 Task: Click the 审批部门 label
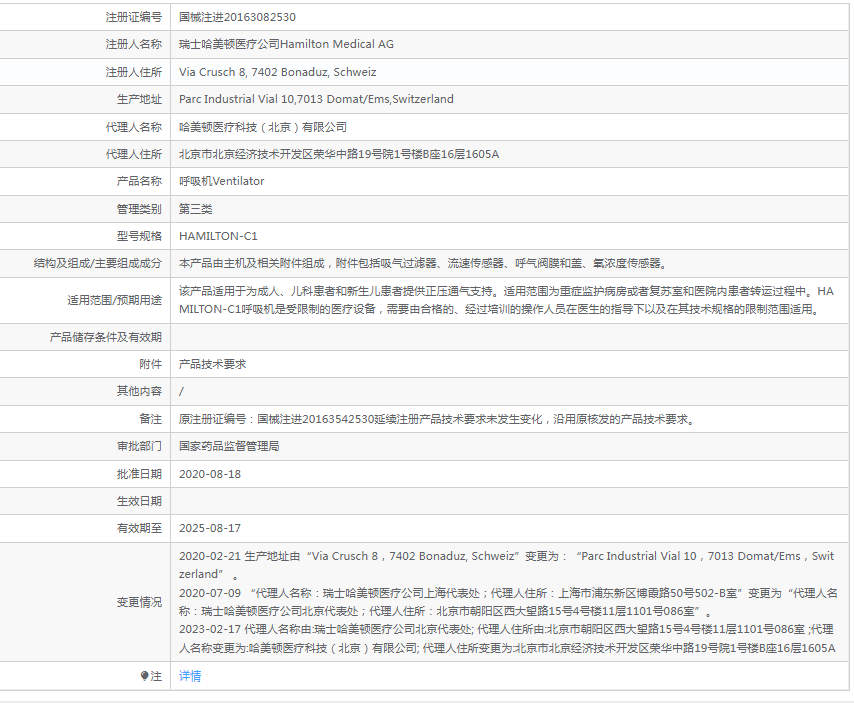click(x=139, y=447)
